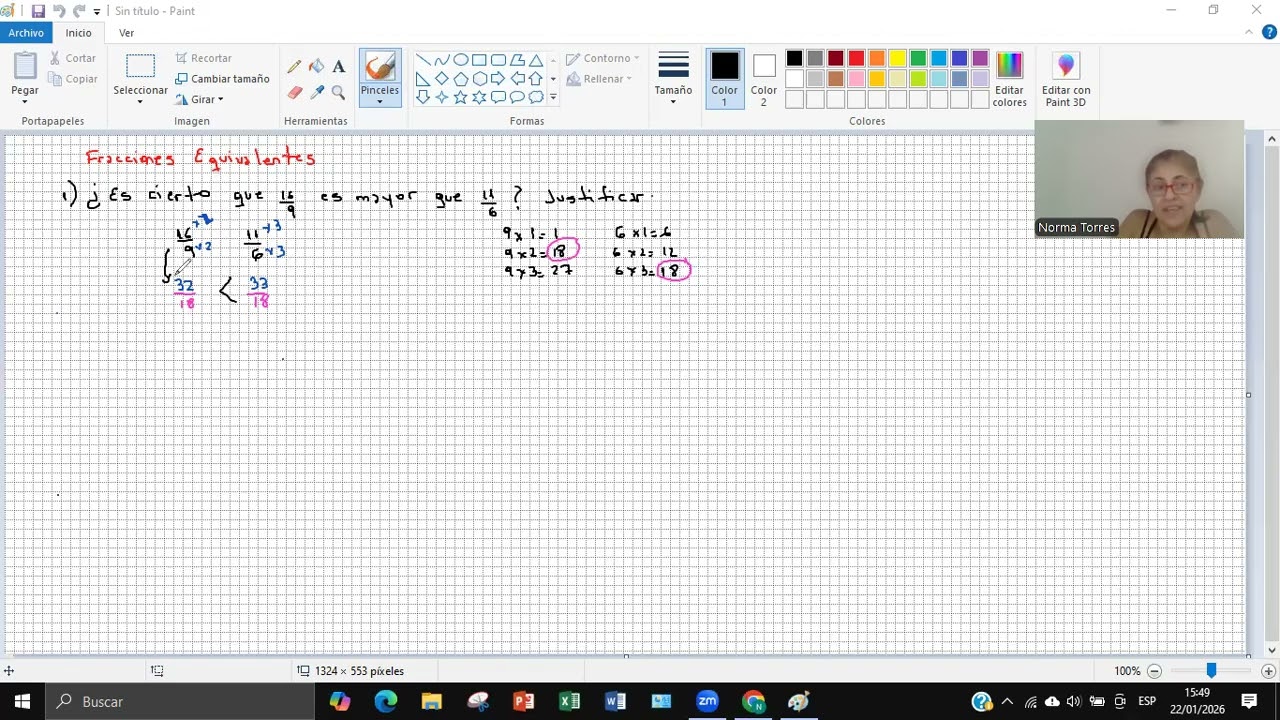
Task: Click the zoom slider handle
Action: 1211,671
